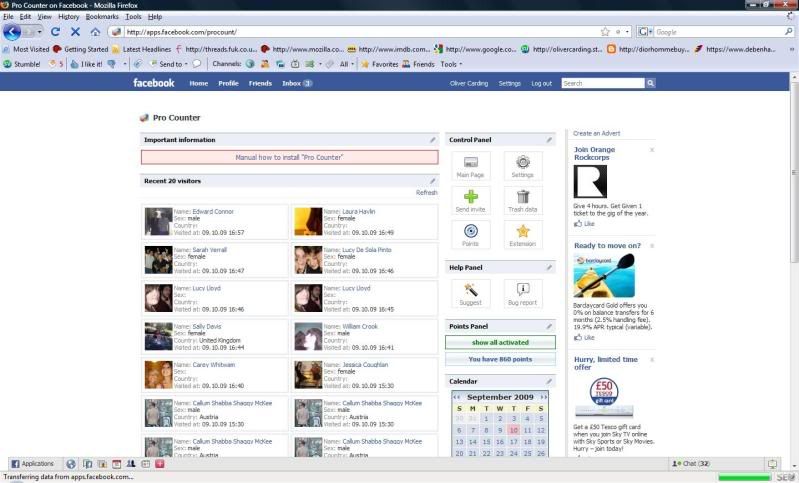Go to previous month in calendar
Image resolution: width=799 pixels, height=483 pixels.
(457, 397)
